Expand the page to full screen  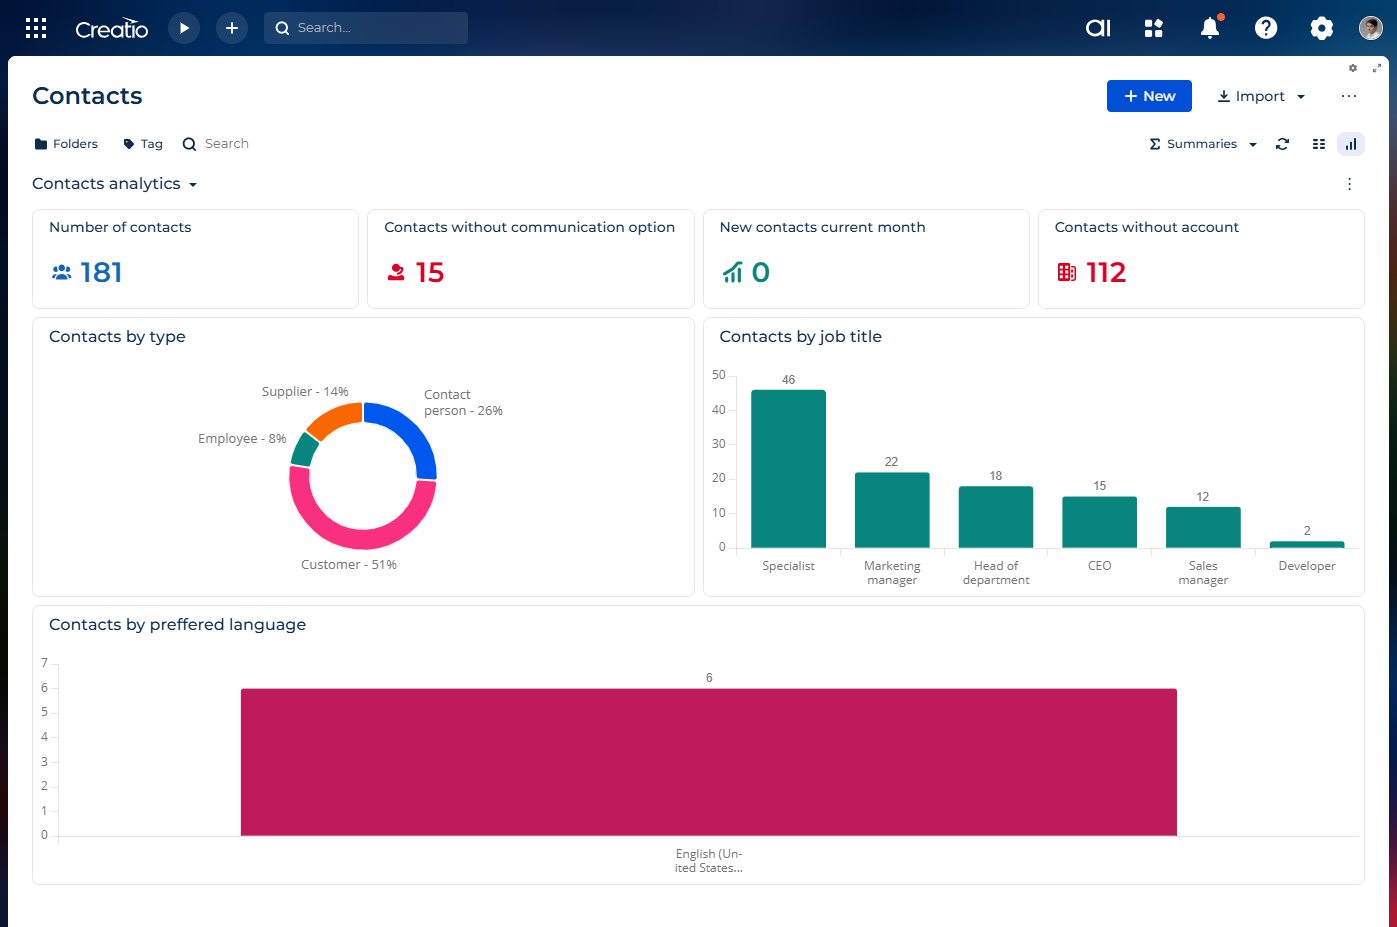click(1377, 68)
